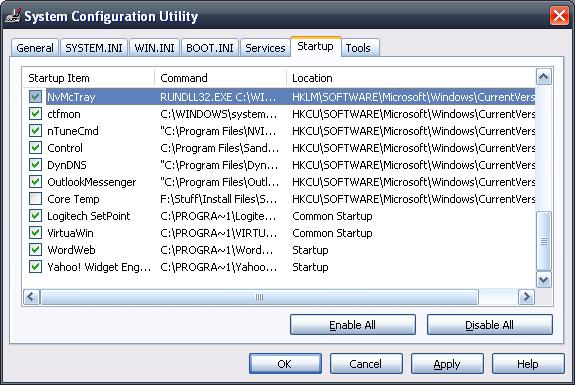Open the Services tab
The image size is (575, 385).
pyautogui.click(x=265, y=48)
